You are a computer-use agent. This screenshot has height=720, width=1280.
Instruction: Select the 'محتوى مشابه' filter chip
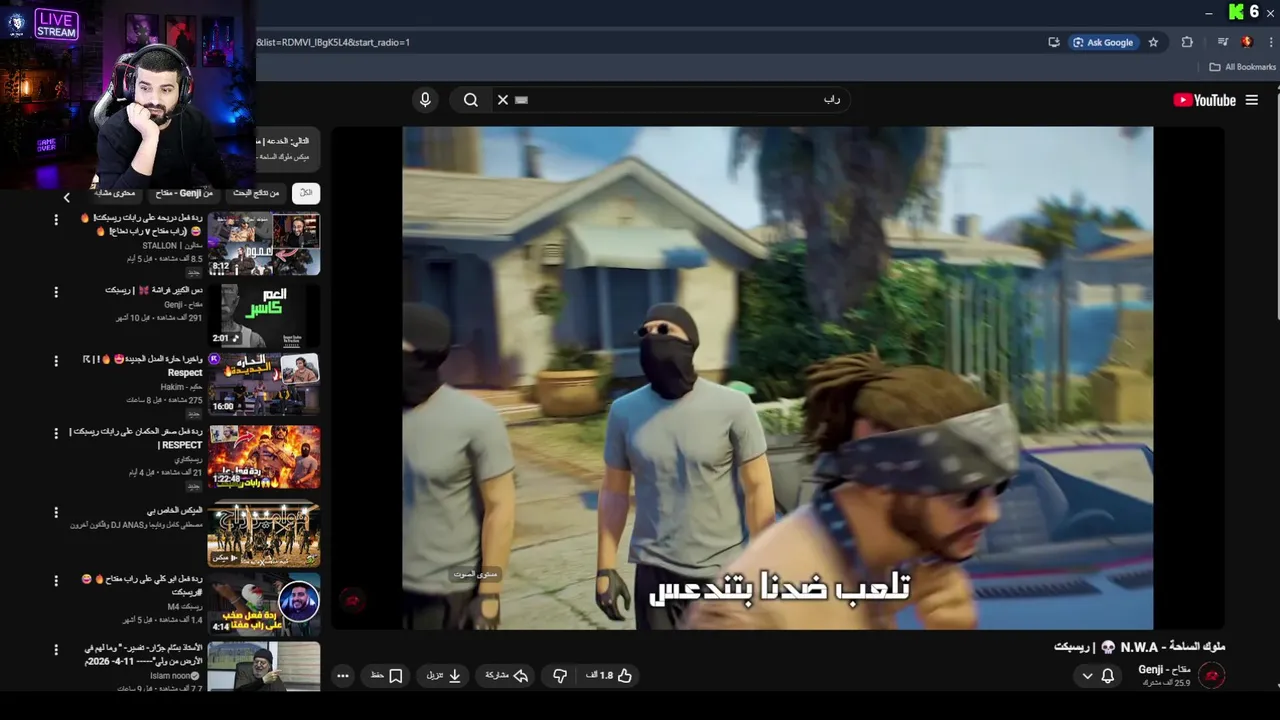coord(113,193)
